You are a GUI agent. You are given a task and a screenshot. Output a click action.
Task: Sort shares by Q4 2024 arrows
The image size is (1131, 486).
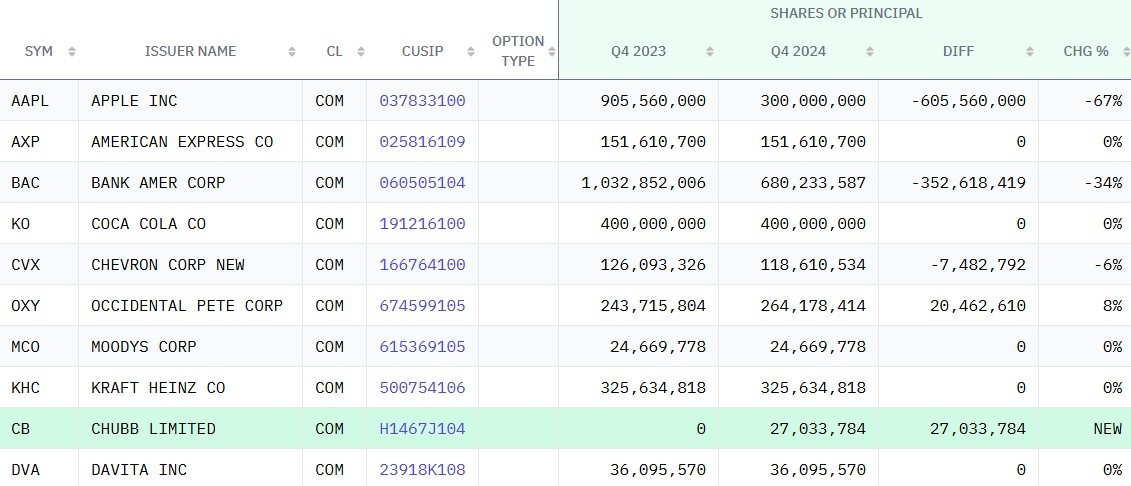click(x=870, y=52)
